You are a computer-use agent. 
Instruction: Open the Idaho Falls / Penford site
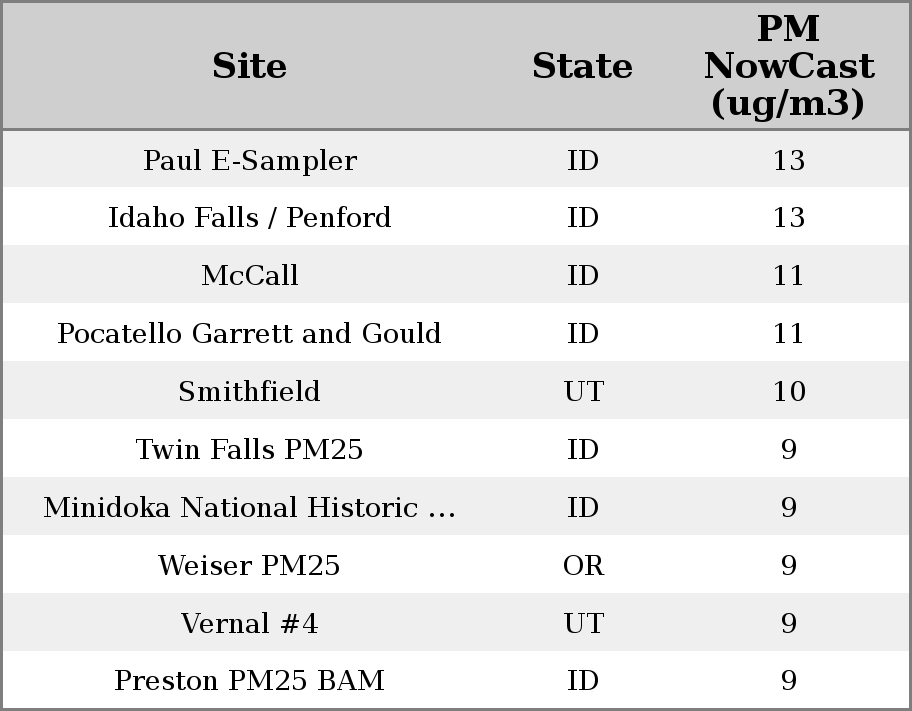tap(250, 218)
